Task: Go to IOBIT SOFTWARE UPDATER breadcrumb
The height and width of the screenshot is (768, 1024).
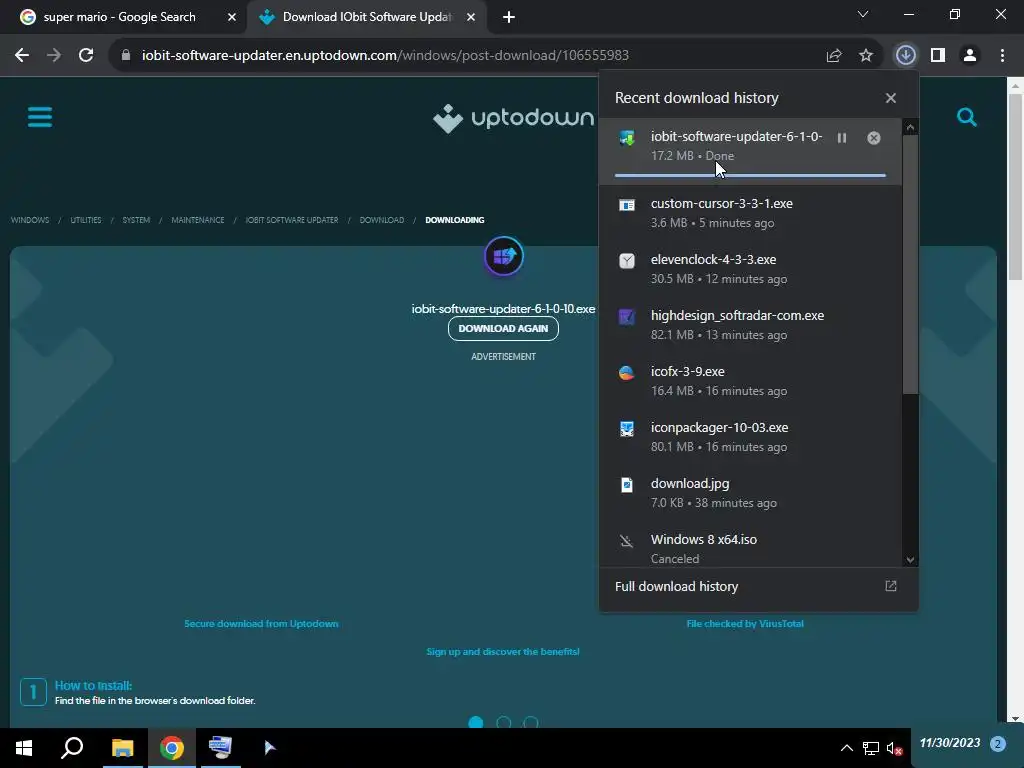Action: click(x=291, y=220)
